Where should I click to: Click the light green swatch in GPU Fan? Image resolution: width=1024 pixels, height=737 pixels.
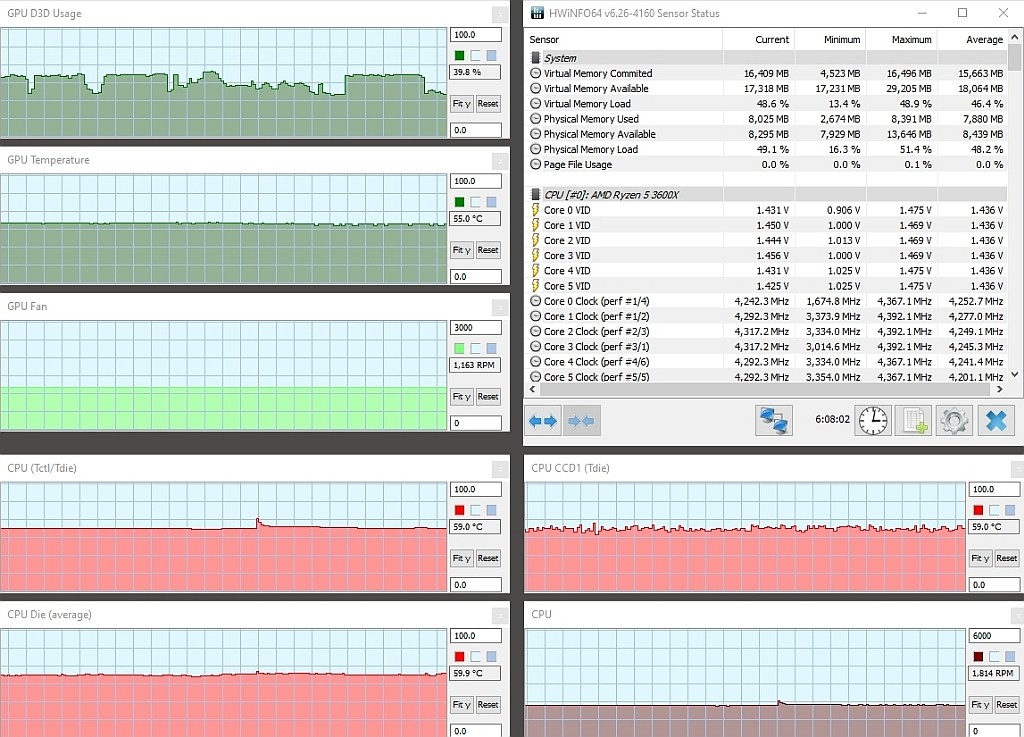(459, 349)
